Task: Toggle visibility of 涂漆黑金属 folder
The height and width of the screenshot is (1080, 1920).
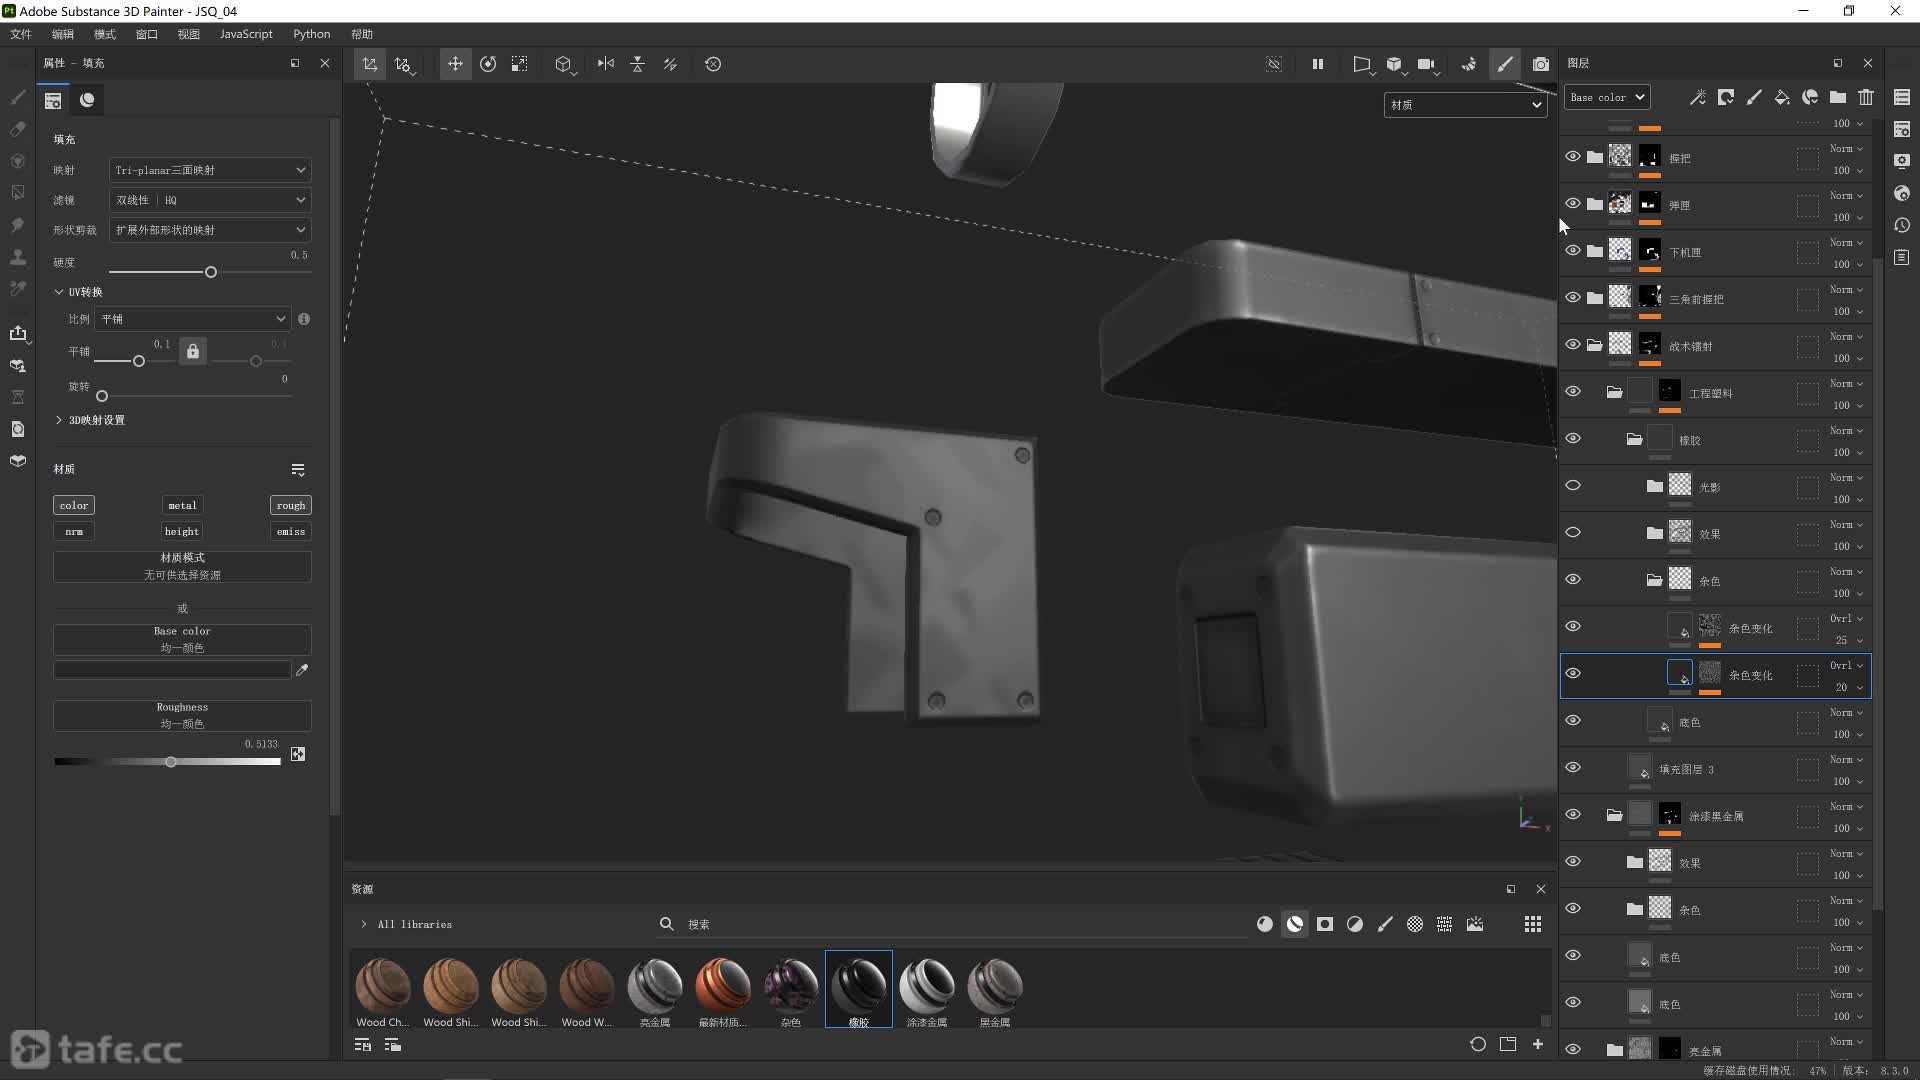Action: (x=1573, y=815)
